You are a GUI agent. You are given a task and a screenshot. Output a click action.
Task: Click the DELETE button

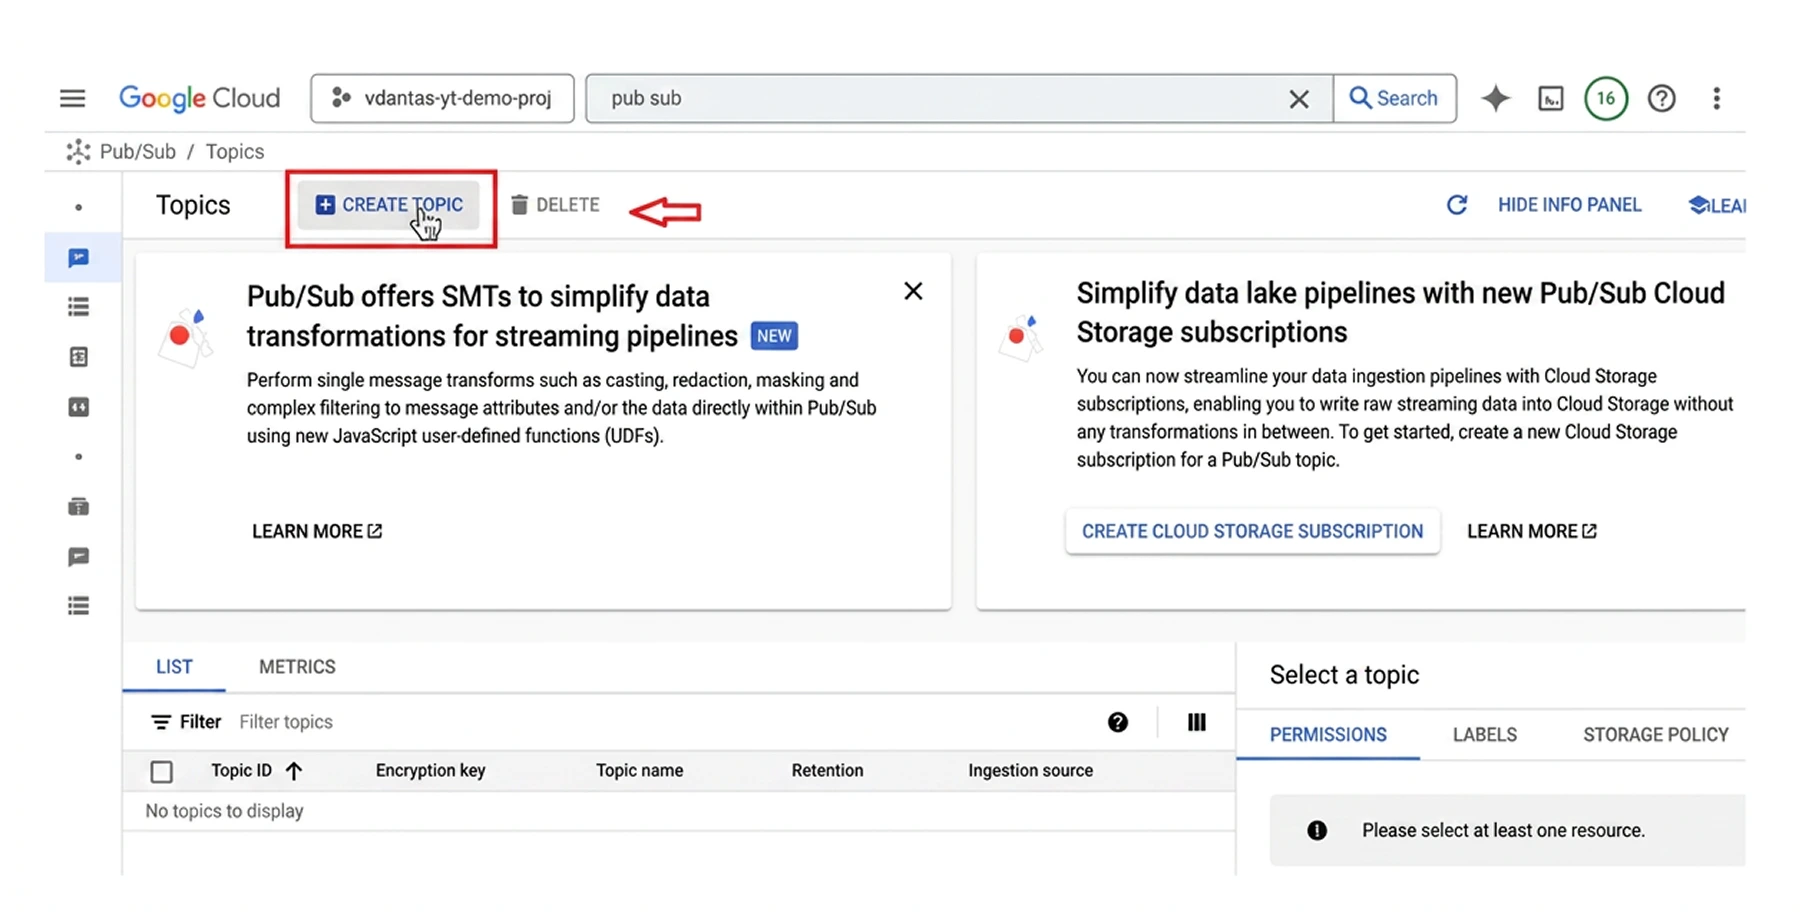(555, 205)
